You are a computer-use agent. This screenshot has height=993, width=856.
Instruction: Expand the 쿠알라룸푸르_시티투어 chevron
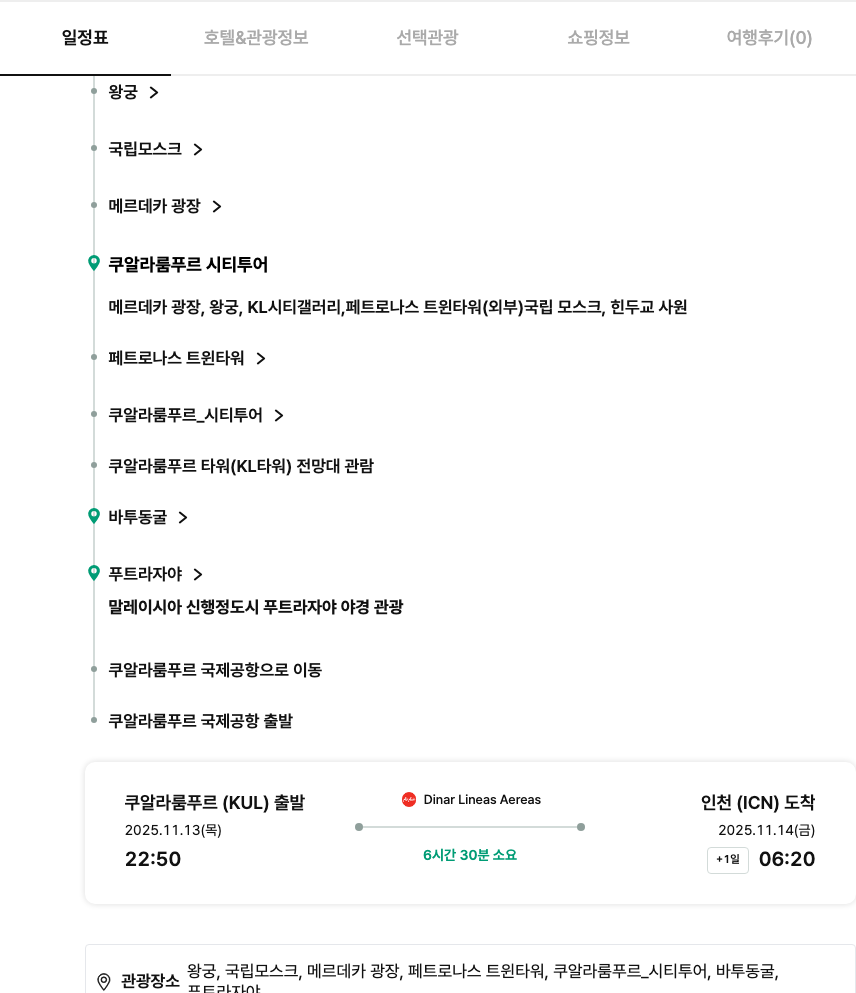click(279, 415)
